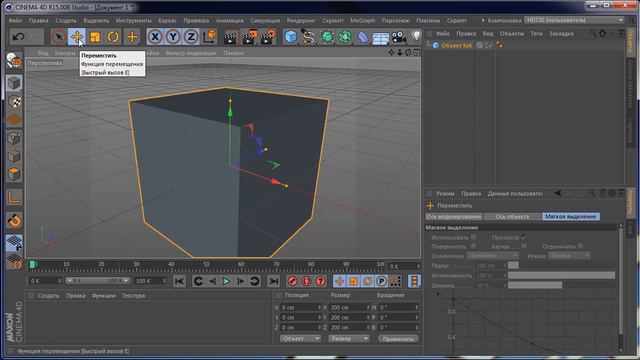Open the purple deformer icon

pos(363,37)
